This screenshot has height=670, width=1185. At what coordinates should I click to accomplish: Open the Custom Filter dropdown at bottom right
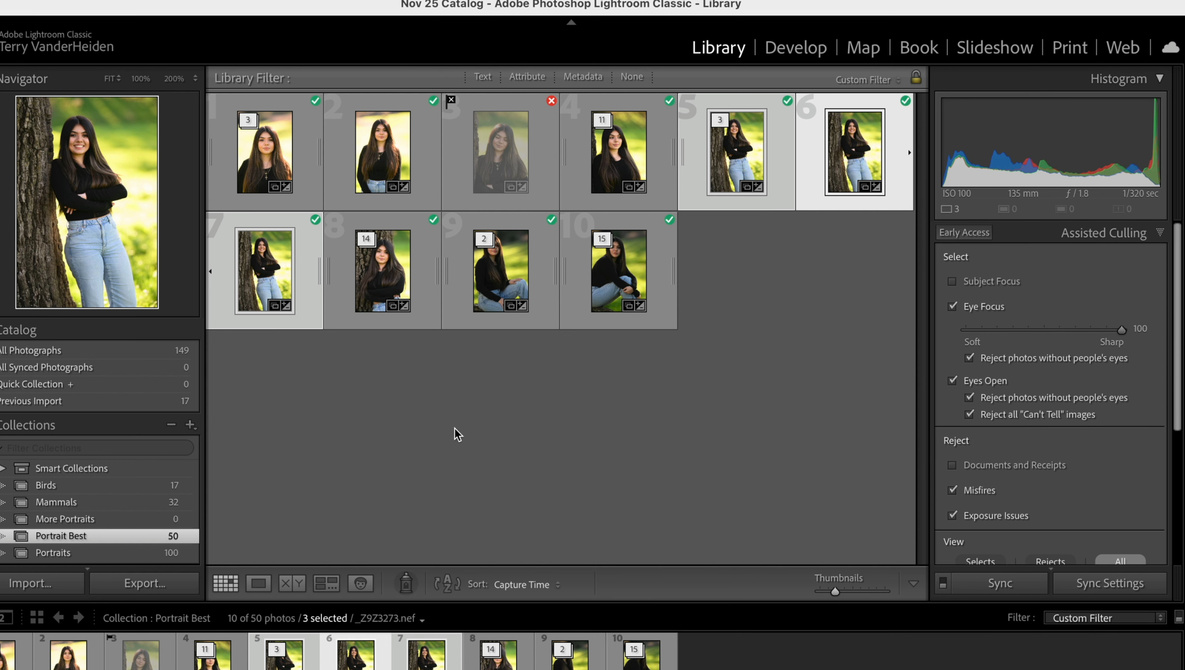pyautogui.click(x=1105, y=618)
